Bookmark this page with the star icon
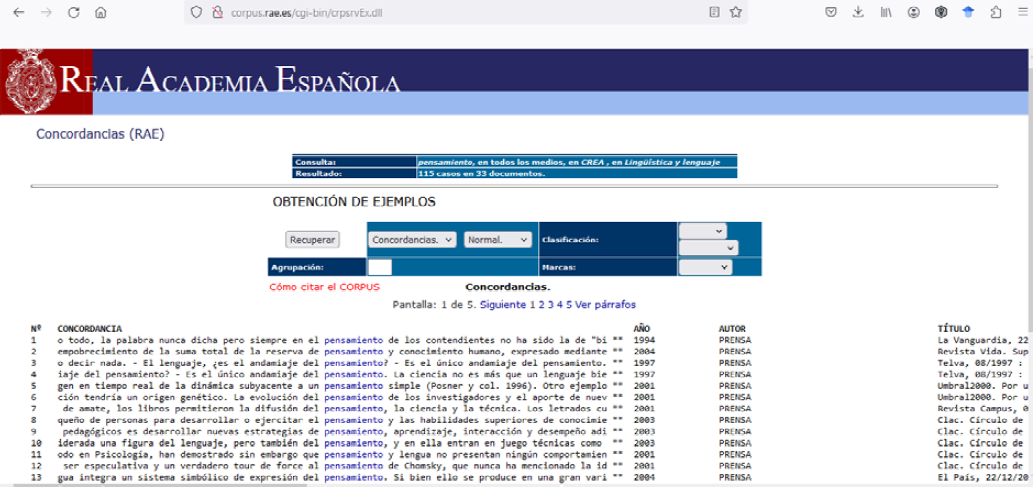 pyautogui.click(x=736, y=12)
